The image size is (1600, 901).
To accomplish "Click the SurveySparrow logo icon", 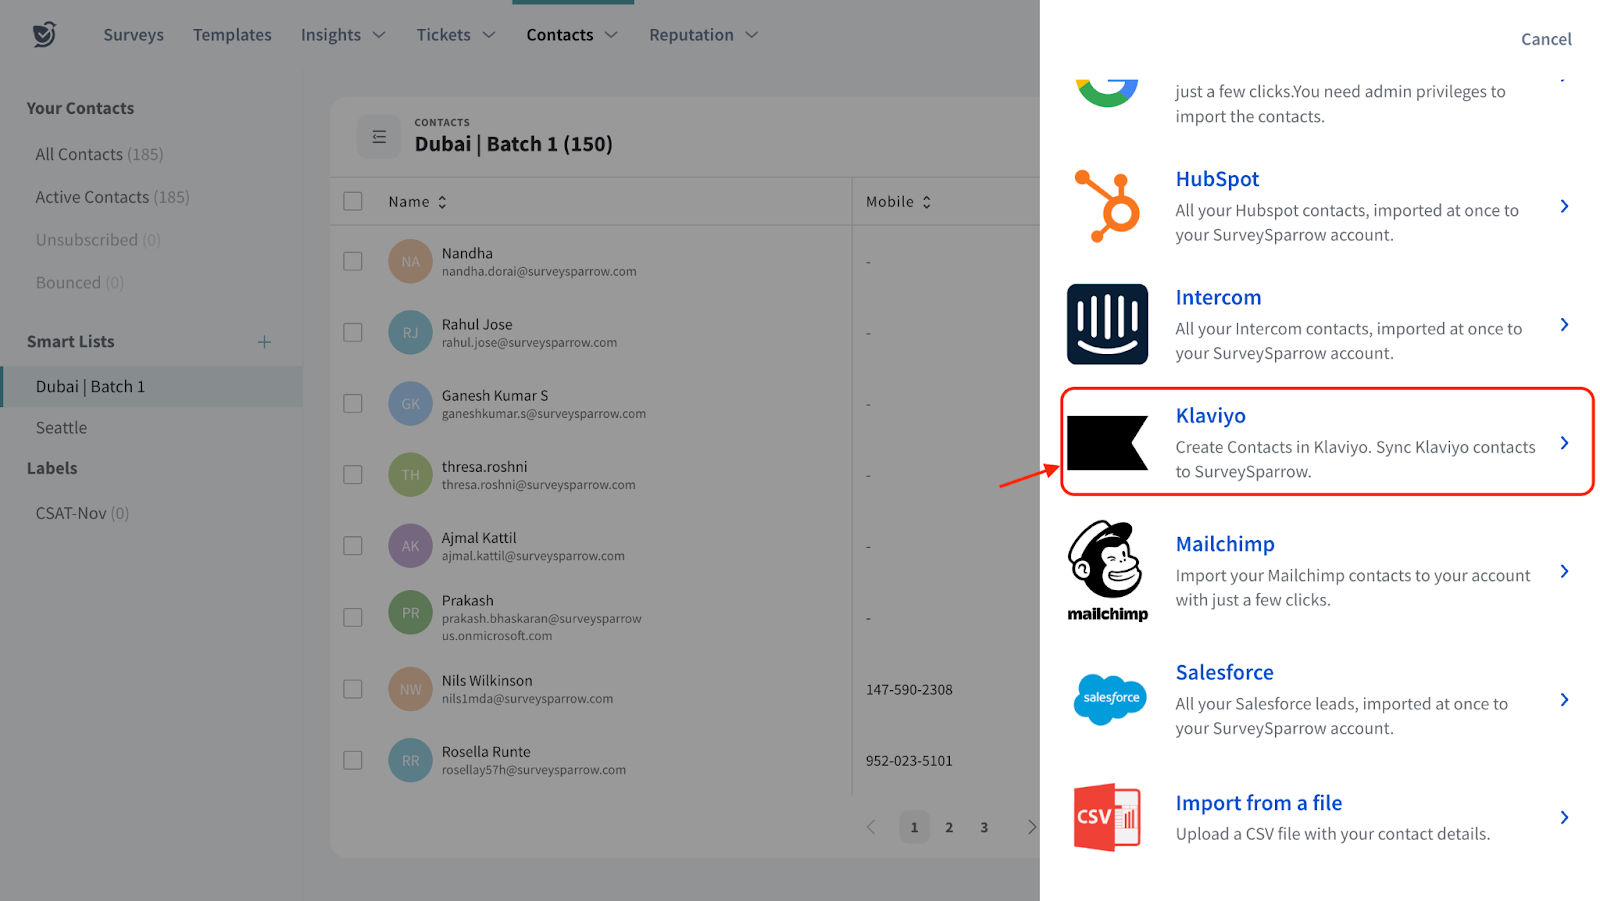I will (44, 35).
